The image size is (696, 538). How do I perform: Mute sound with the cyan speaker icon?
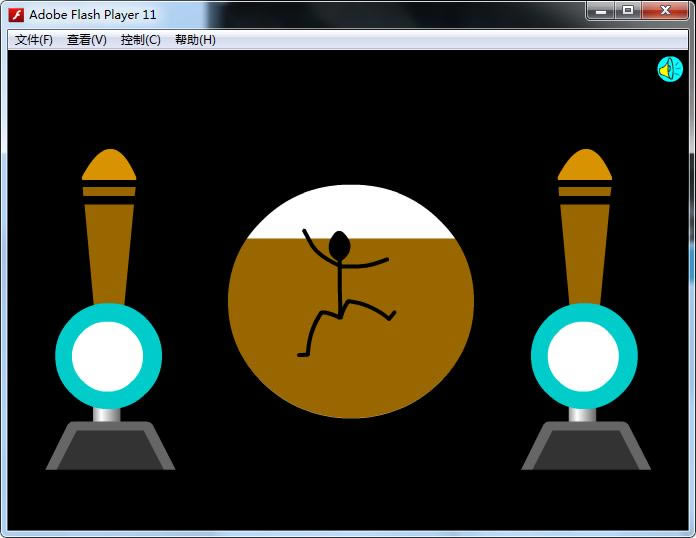click(x=669, y=69)
